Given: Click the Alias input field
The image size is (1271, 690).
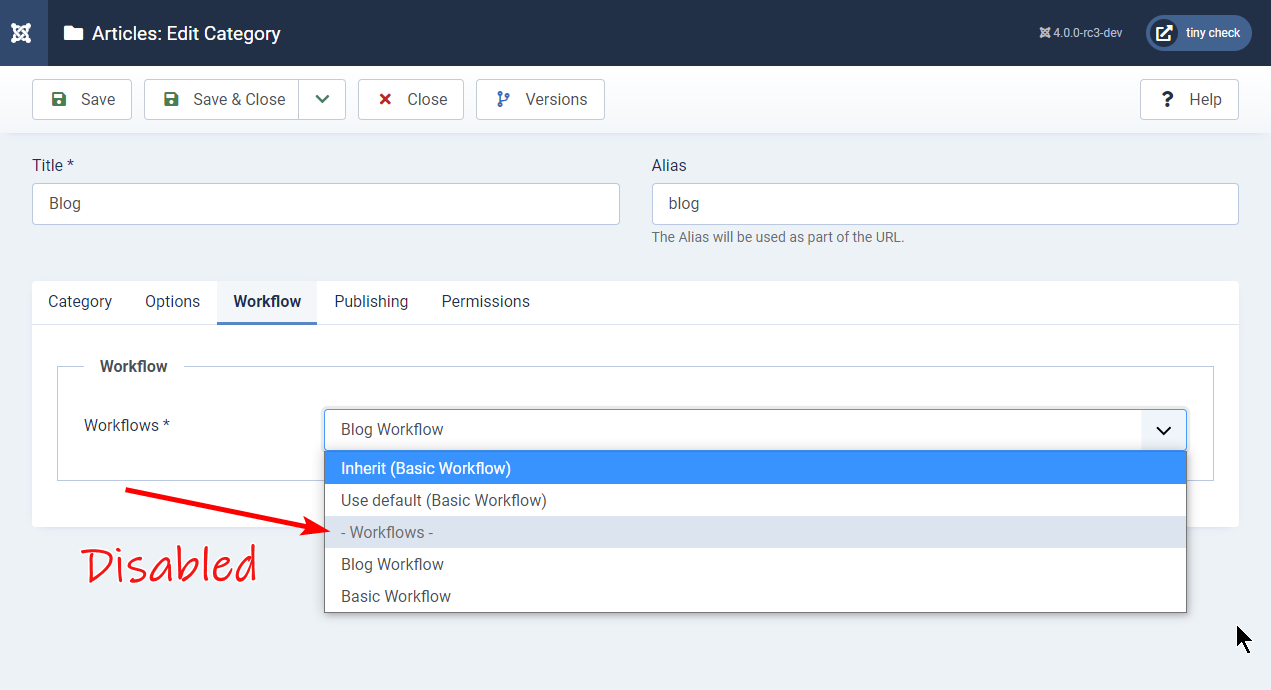Looking at the screenshot, I should pos(945,203).
